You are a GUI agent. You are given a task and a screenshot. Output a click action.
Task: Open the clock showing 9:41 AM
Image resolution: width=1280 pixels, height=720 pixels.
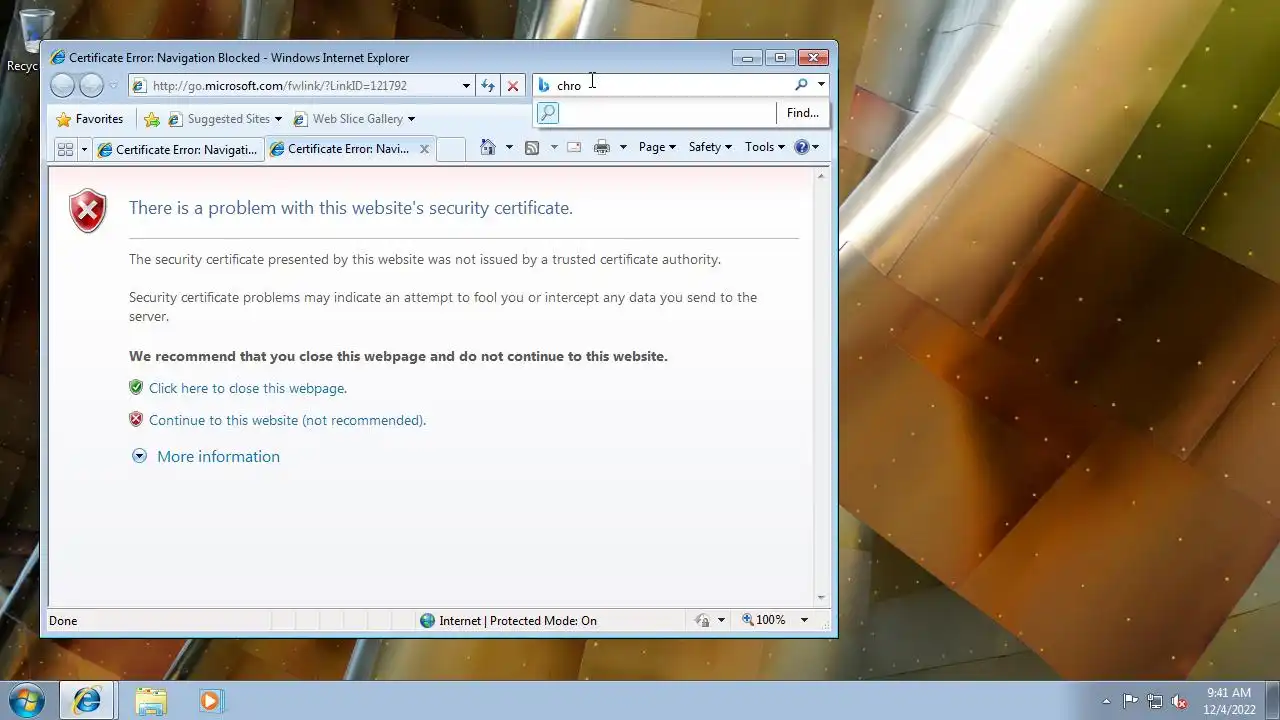click(1229, 700)
